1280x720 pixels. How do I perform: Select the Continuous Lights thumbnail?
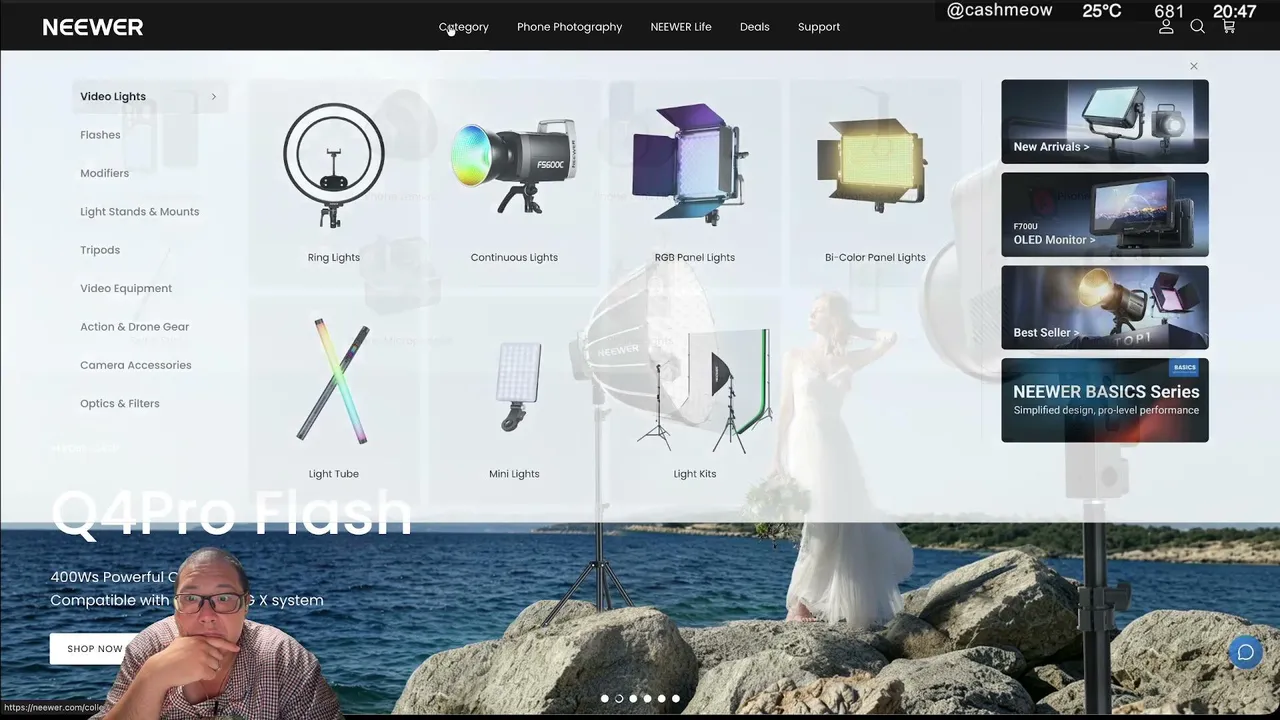click(514, 165)
